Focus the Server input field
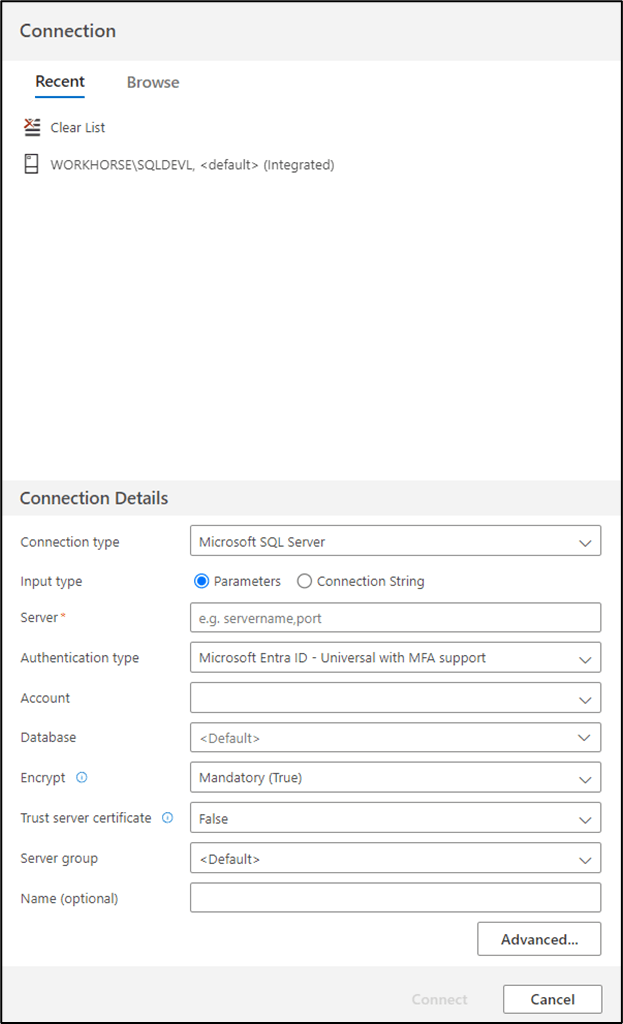Image resolution: width=623 pixels, height=1024 pixels. tap(395, 618)
